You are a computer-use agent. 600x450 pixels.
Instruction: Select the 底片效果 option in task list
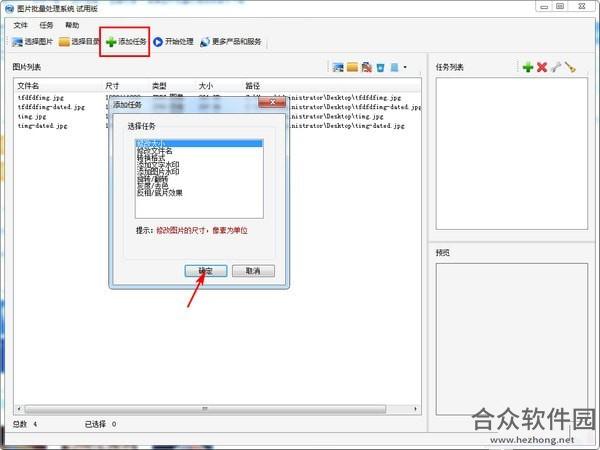[x=160, y=193]
